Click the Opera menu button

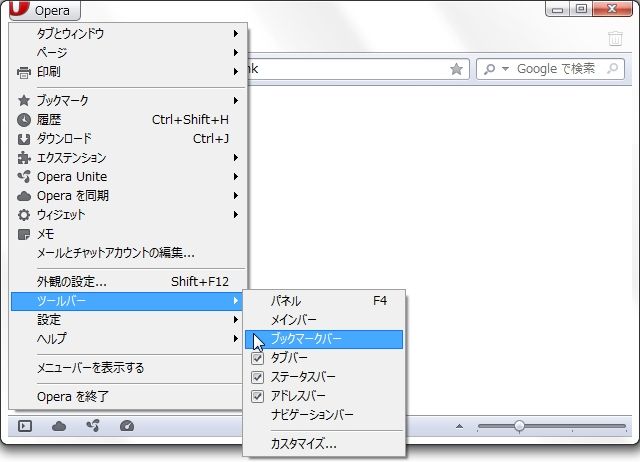(45, 10)
